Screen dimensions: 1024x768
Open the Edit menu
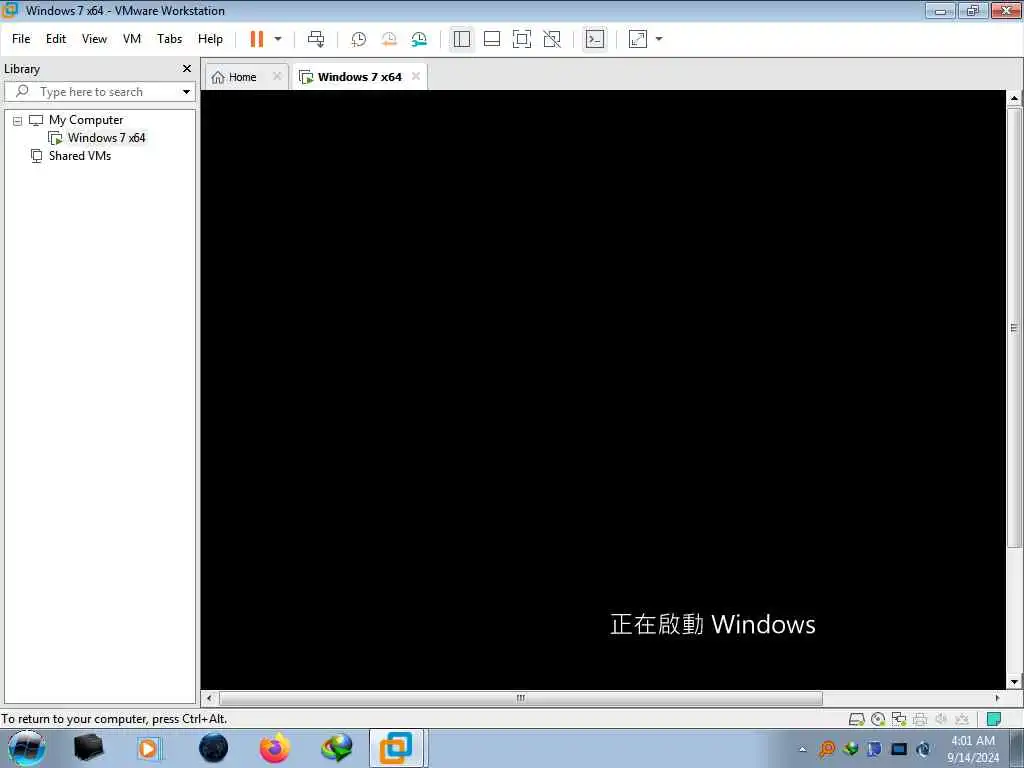click(56, 39)
